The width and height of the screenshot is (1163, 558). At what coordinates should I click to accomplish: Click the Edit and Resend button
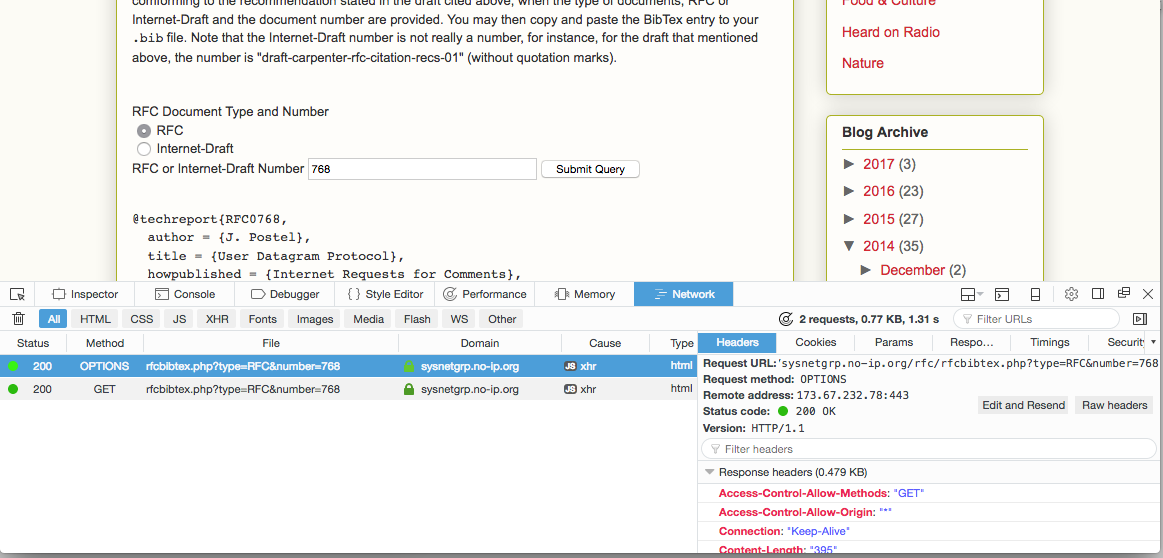pyautogui.click(x=1022, y=405)
